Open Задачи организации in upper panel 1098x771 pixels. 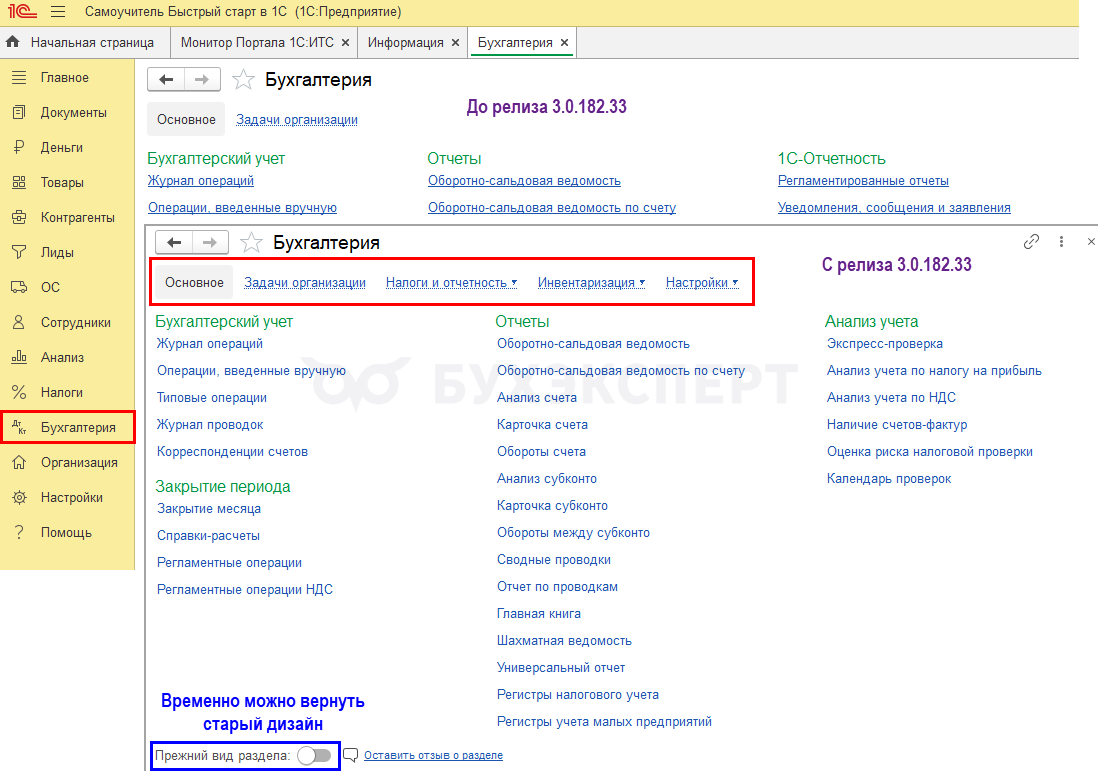click(x=297, y=120)
